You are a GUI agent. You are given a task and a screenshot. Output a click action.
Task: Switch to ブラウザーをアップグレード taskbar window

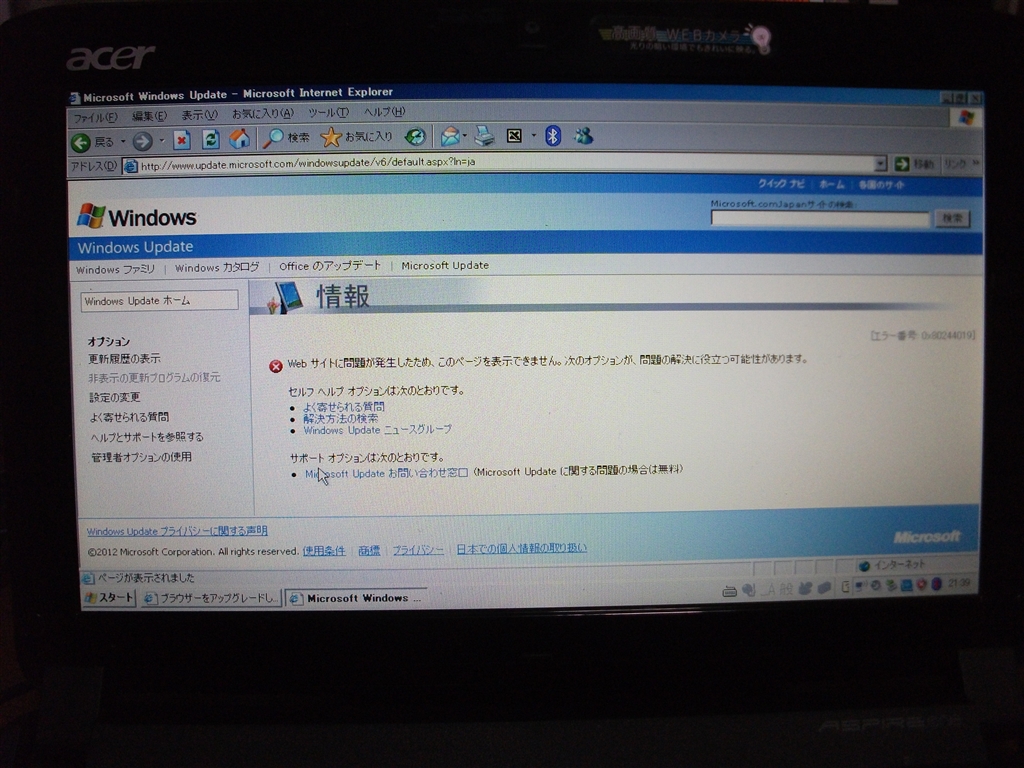tap(211, 598)
